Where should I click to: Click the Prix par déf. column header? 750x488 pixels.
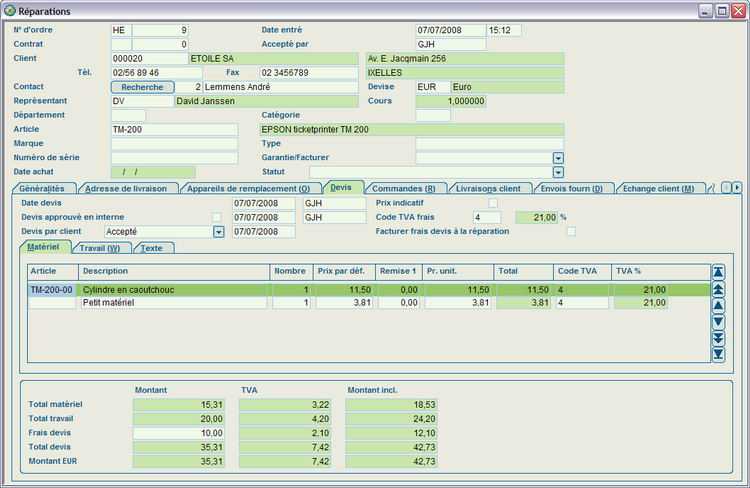click(x=344, y=271)
